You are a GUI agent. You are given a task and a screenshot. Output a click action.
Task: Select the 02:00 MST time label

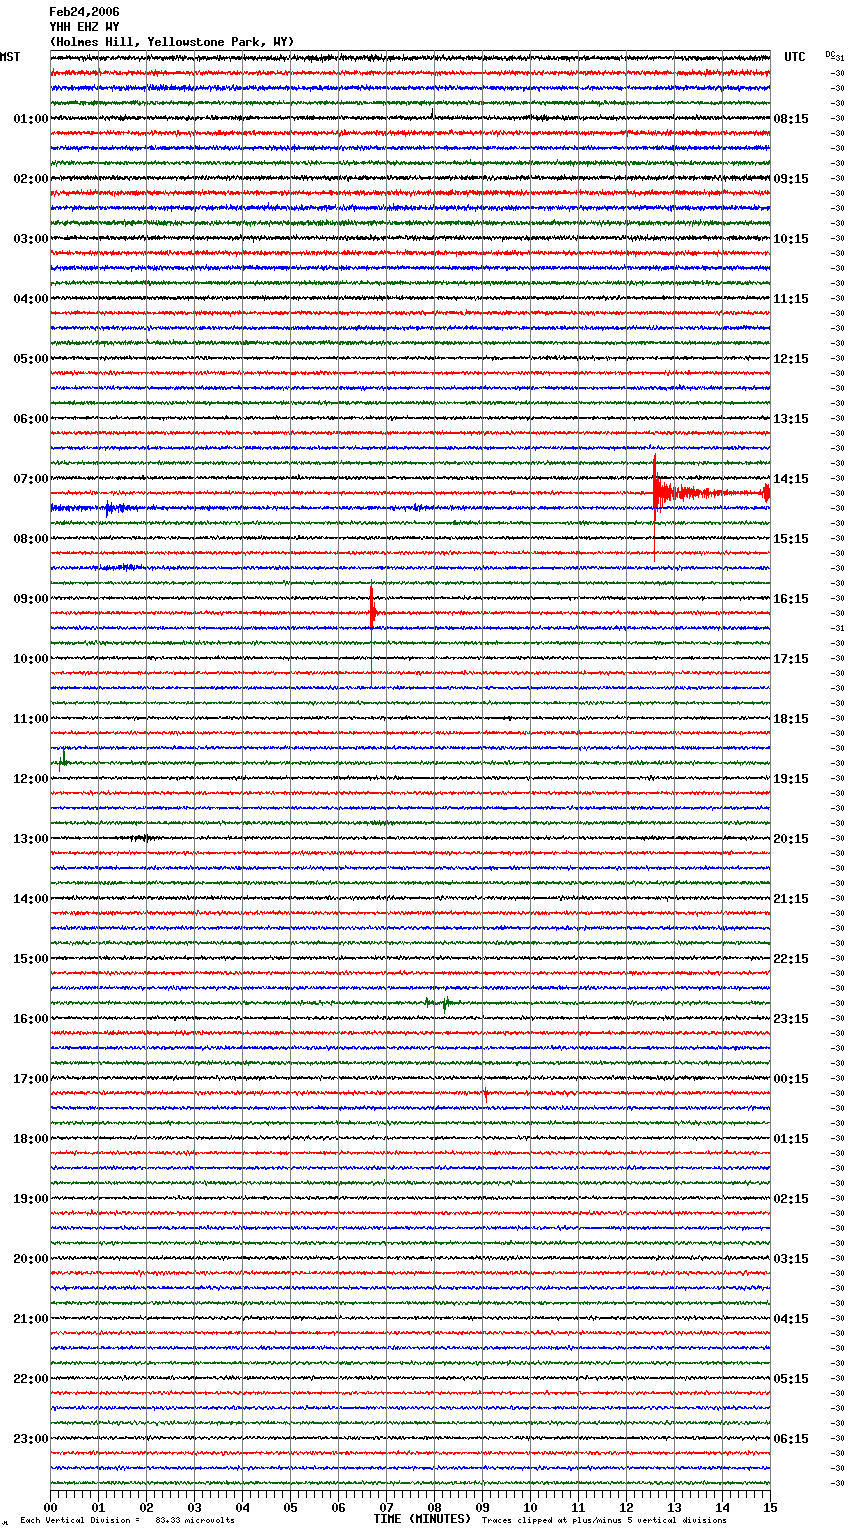(30, 179)
